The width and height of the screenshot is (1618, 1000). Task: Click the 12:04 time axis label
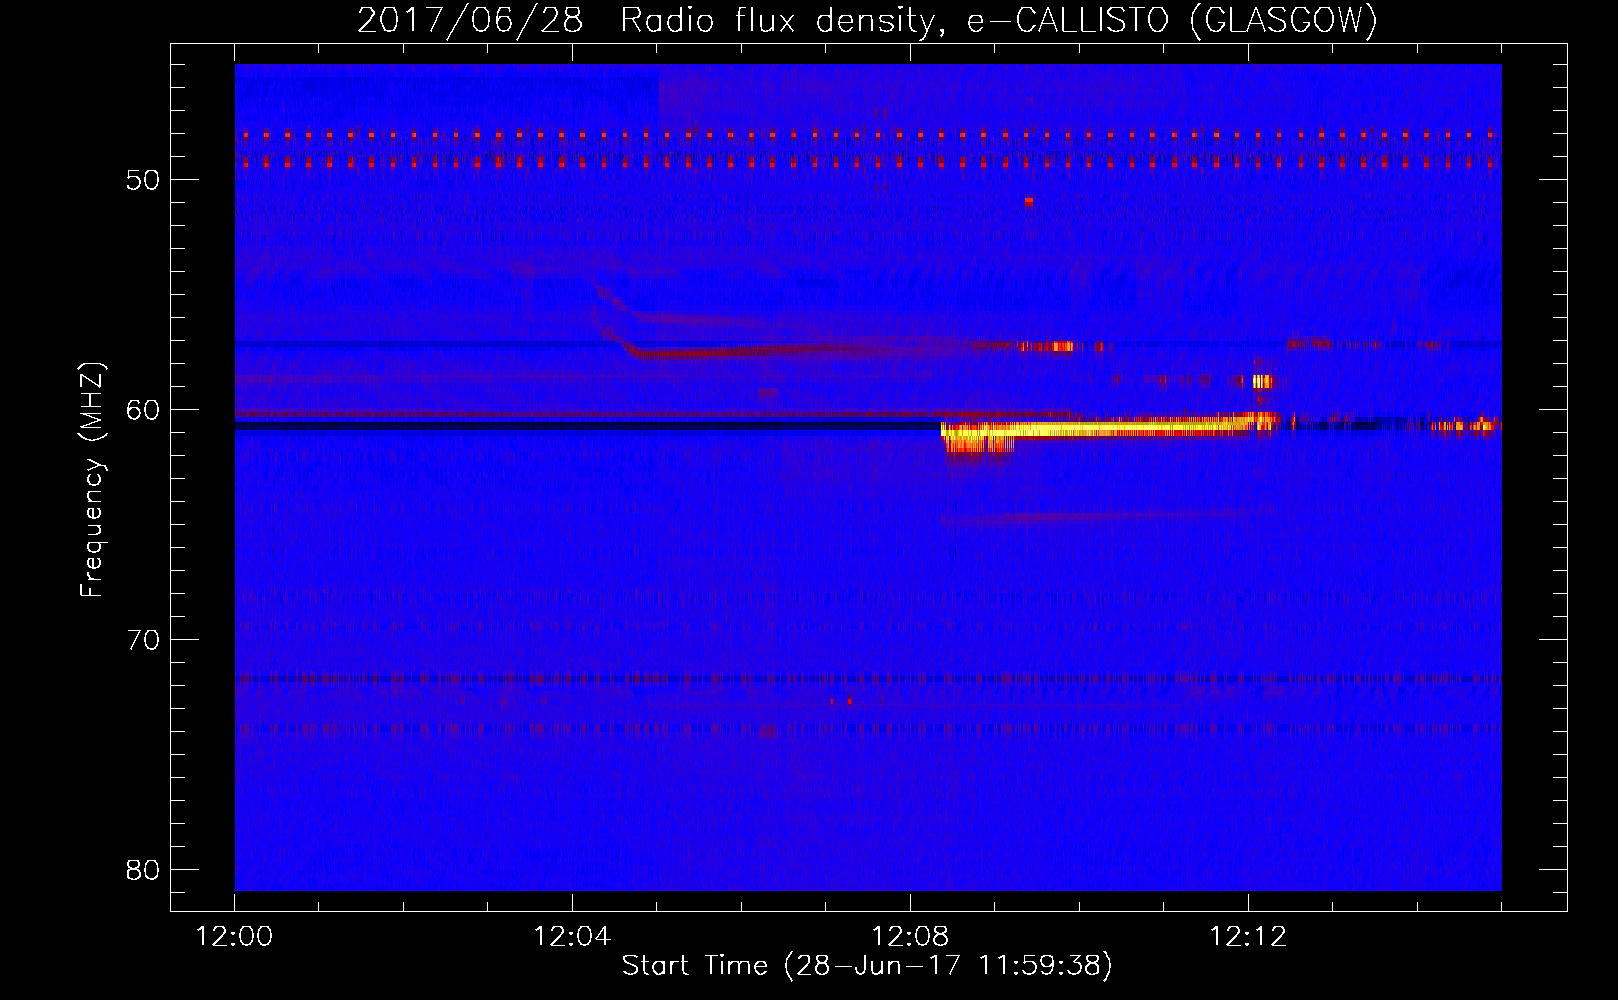click(572, 937)
